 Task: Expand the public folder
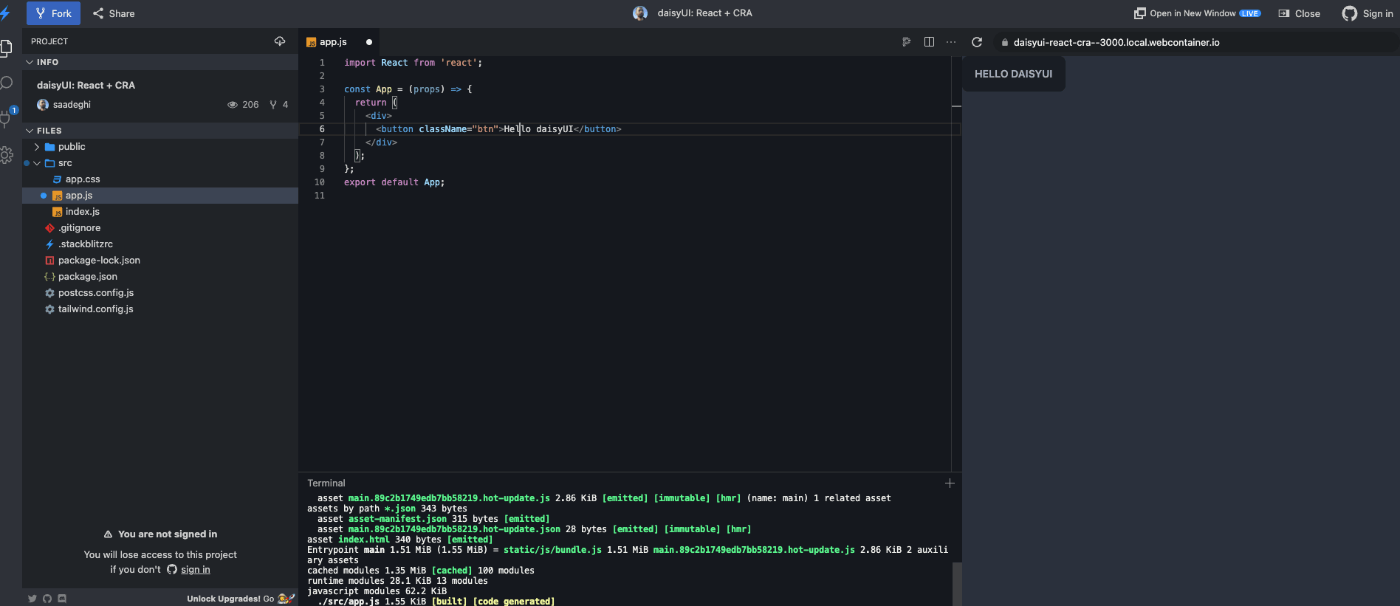160,146
